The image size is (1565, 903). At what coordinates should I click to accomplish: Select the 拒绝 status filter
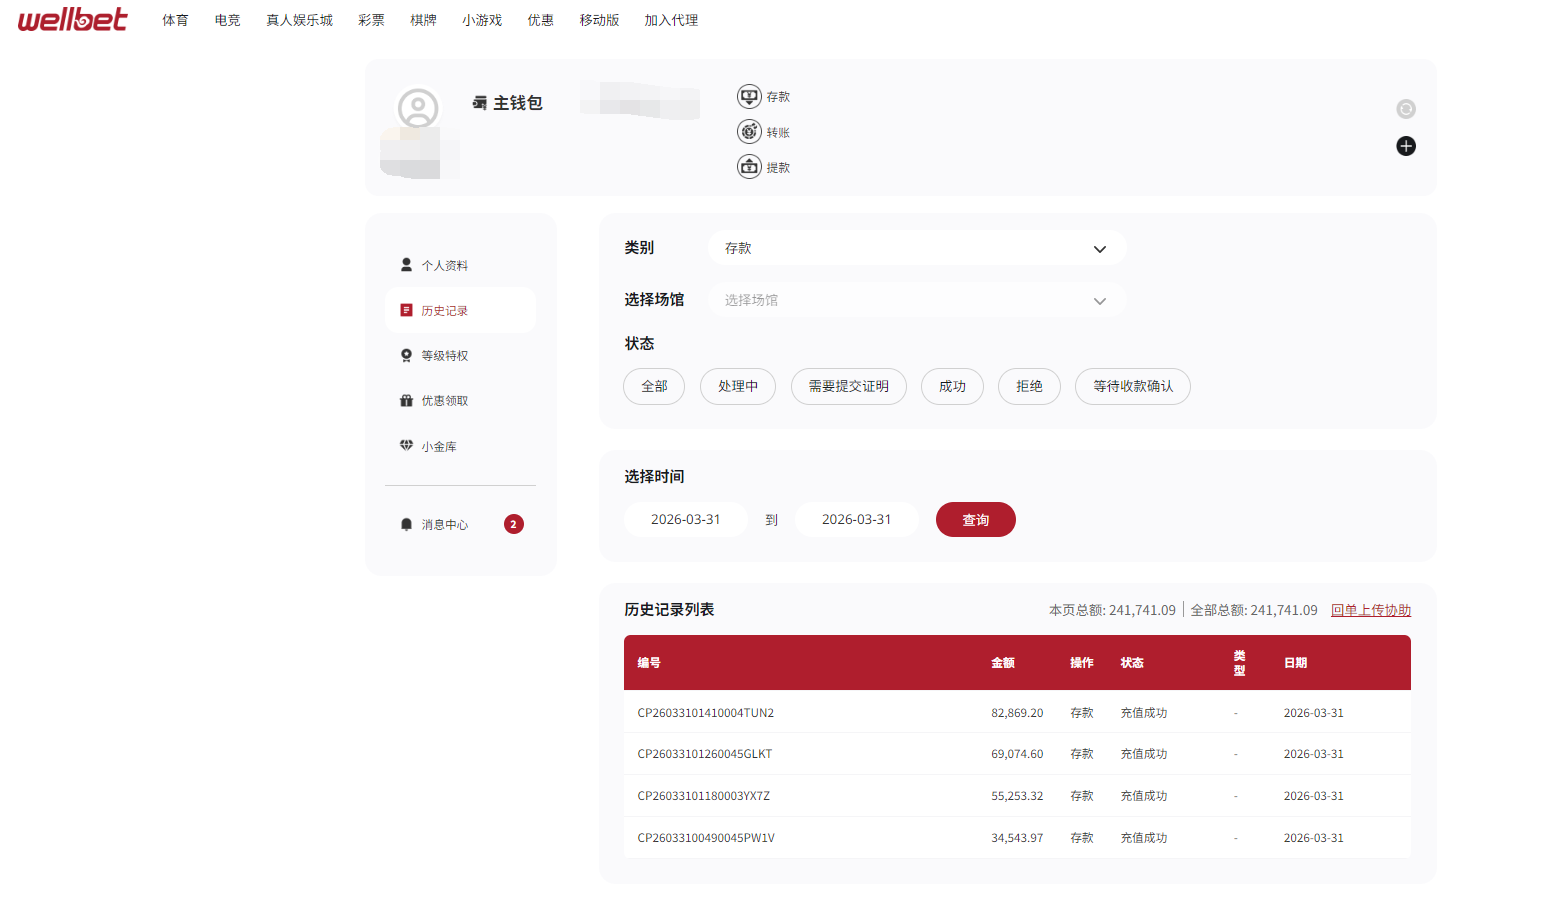(x=1028, y=386)
